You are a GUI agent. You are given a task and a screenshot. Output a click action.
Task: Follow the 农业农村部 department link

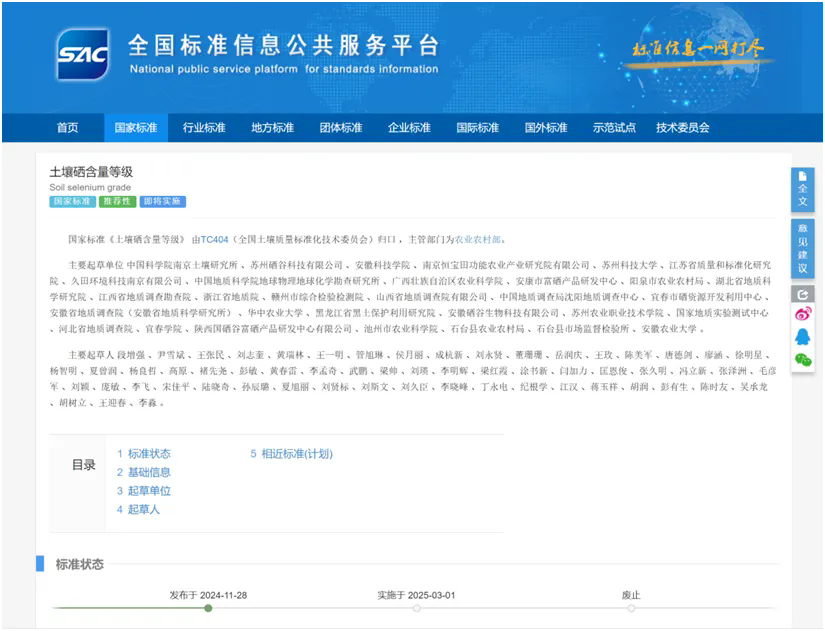(479, 240)
